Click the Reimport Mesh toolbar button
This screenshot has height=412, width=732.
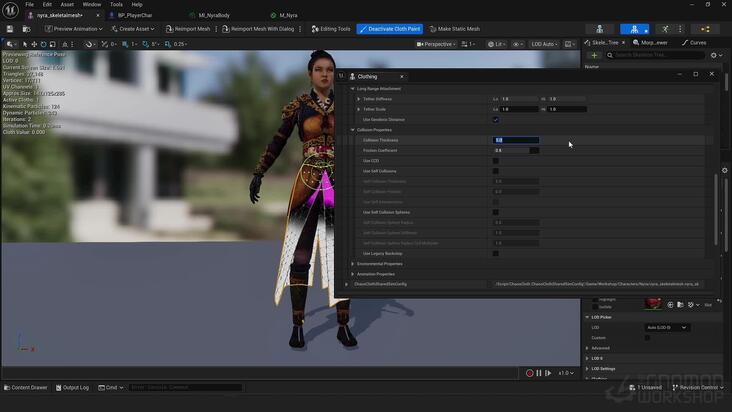(187, 29)
